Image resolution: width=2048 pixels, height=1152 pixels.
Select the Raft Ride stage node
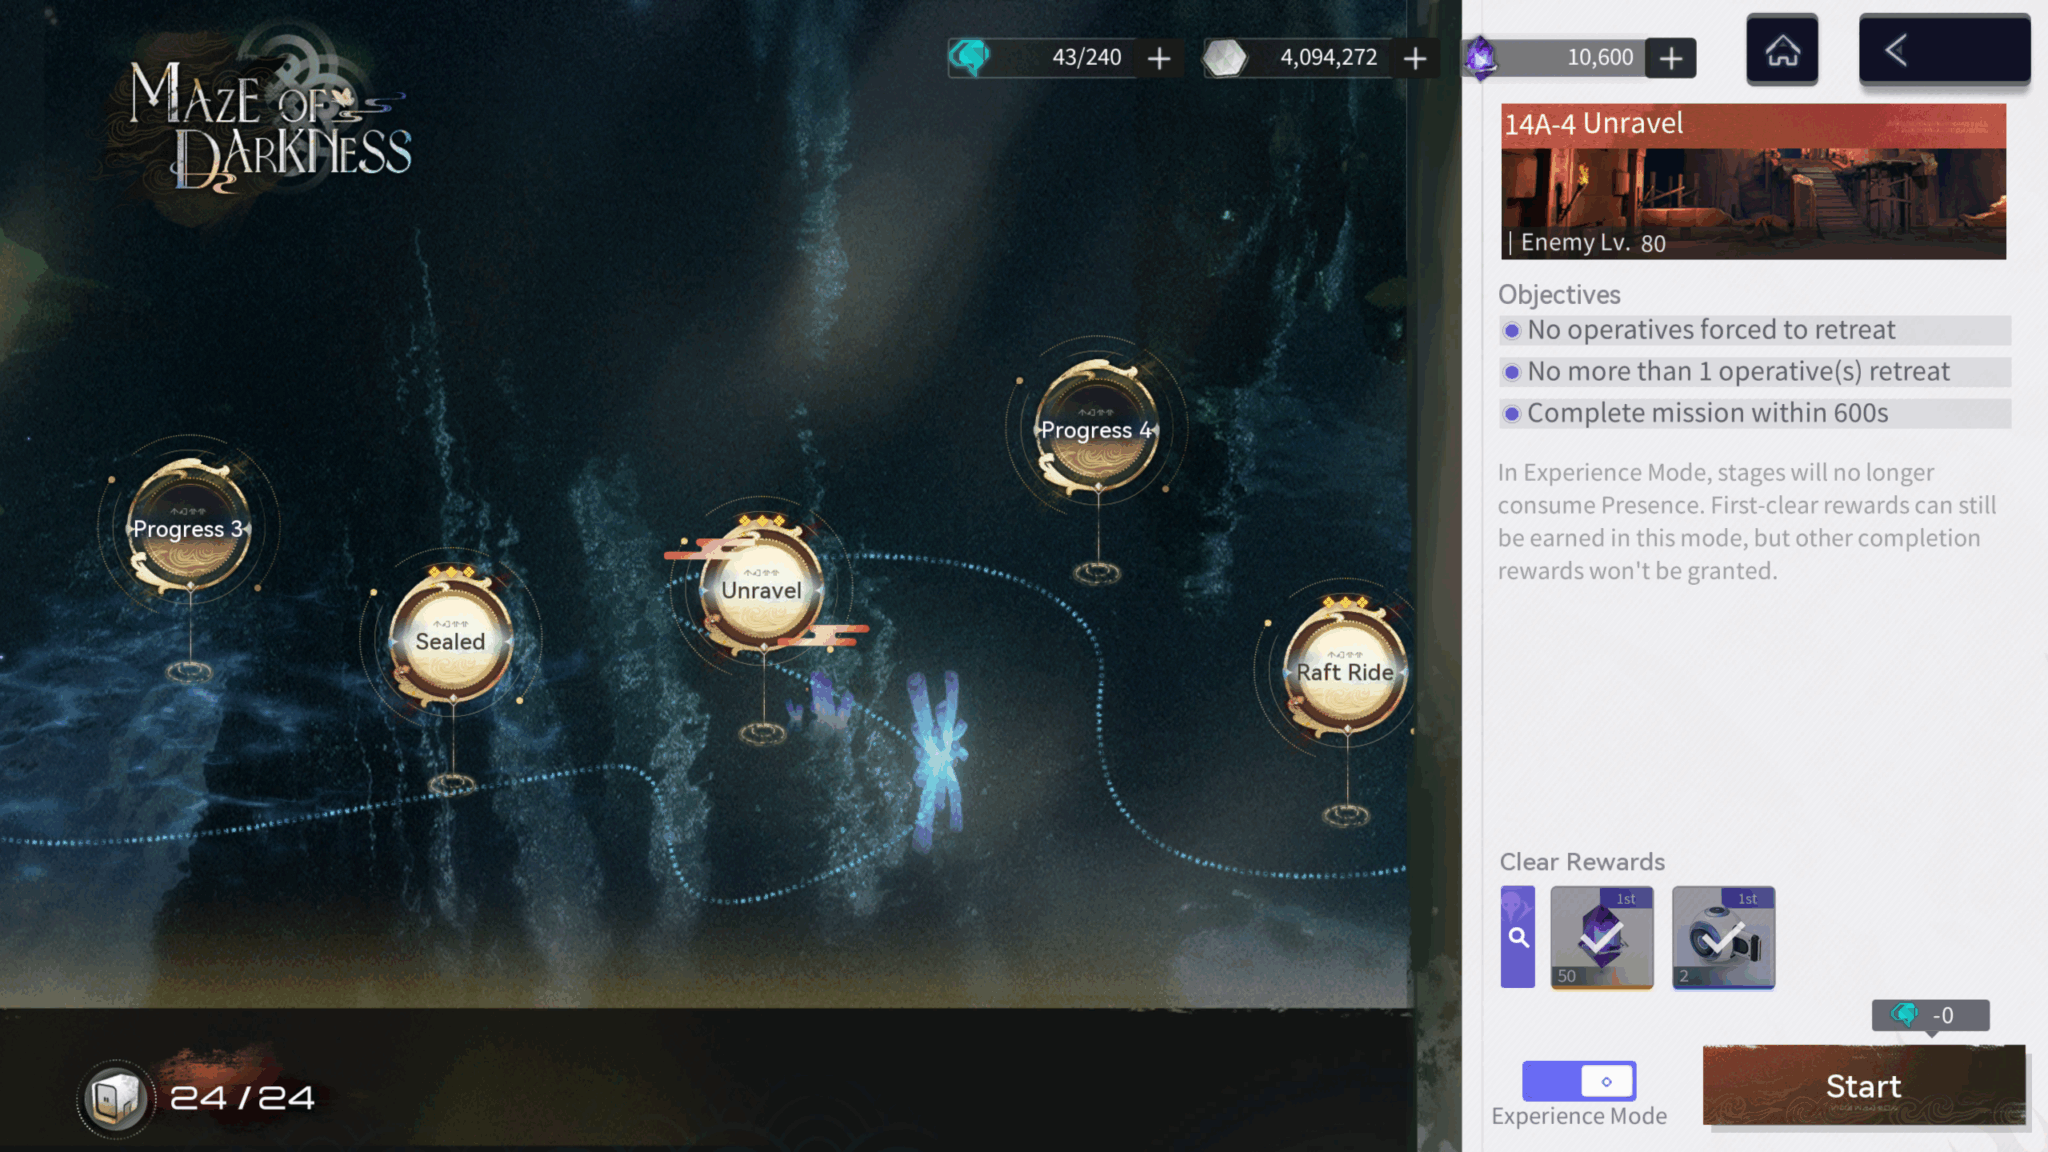point(1346,671)
